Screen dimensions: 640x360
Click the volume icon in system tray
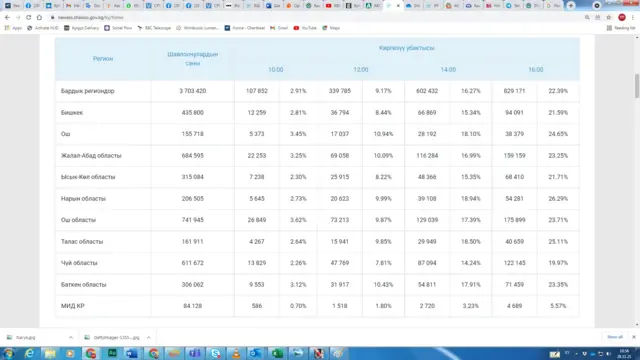point(609,354)
